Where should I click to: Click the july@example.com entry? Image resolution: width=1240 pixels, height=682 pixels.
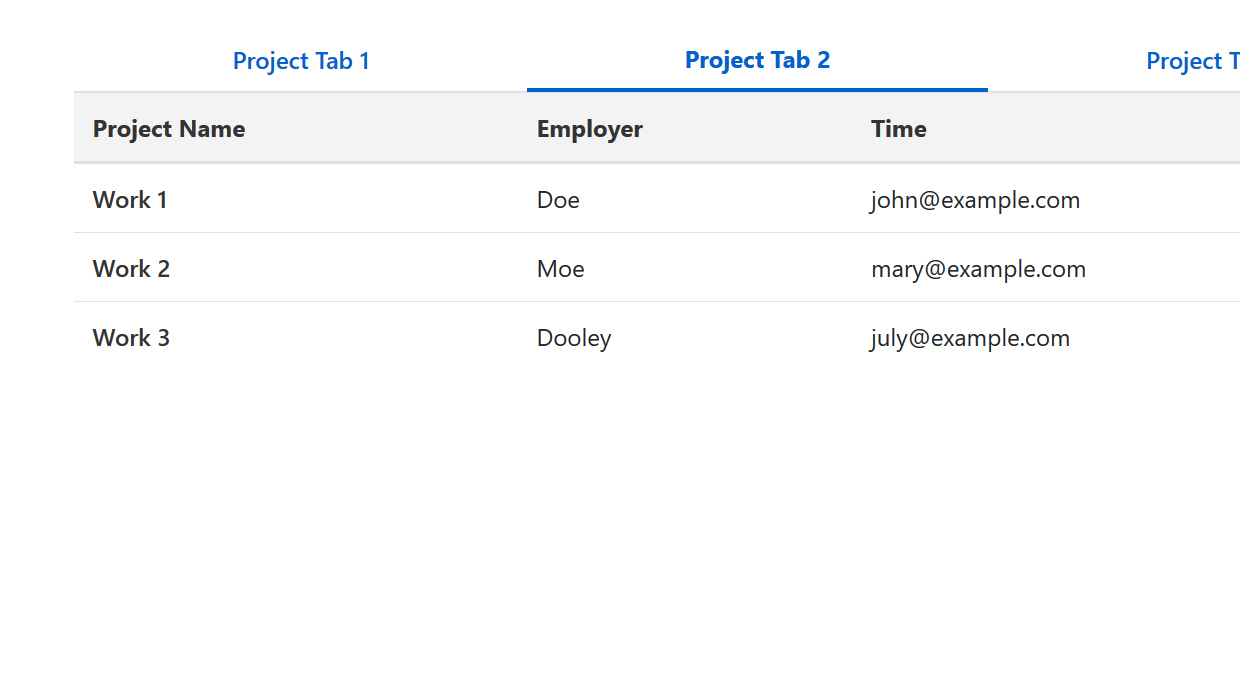coord(970,338)
